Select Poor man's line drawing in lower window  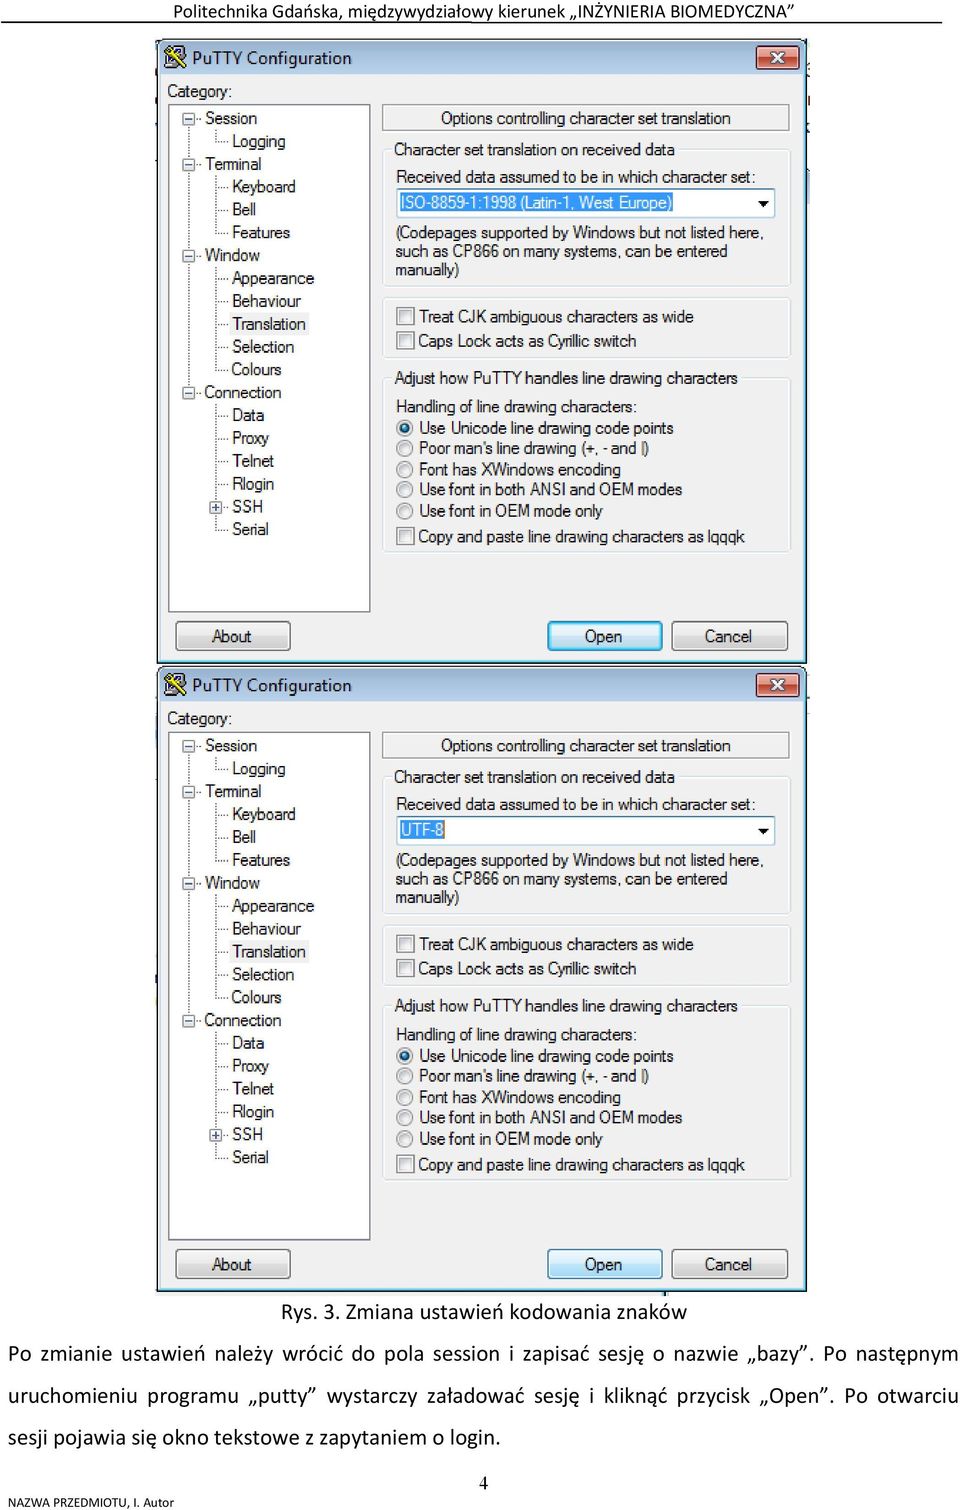pos(405,1076)
